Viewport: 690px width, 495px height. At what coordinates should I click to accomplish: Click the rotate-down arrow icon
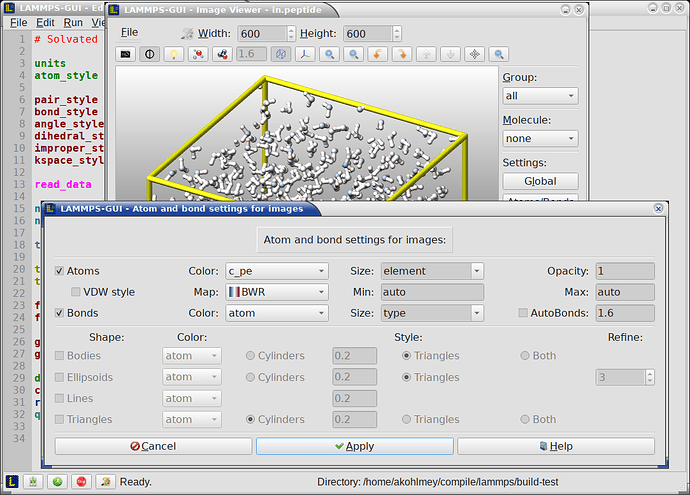click(450, 54)
